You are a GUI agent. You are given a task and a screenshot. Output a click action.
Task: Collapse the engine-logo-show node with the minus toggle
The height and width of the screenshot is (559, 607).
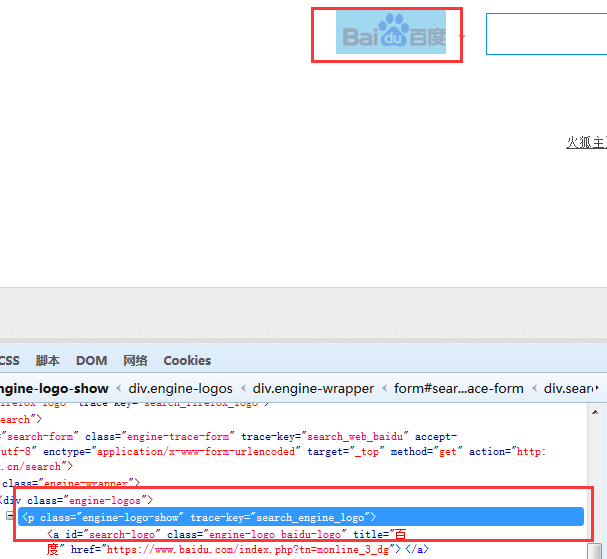point(10,516)
